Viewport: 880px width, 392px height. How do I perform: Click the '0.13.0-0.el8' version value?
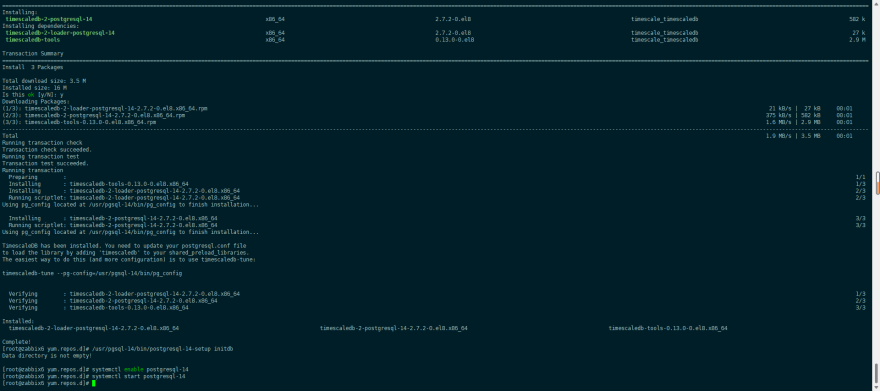pos(455,40)
